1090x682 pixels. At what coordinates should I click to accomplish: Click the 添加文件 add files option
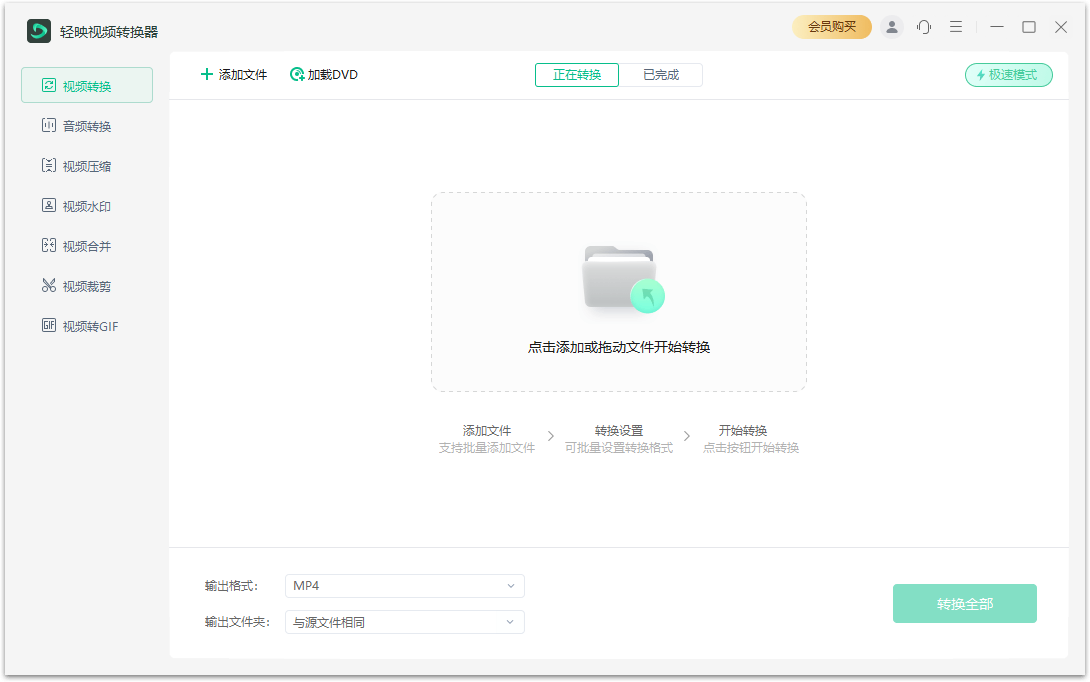tap(233, 74)
